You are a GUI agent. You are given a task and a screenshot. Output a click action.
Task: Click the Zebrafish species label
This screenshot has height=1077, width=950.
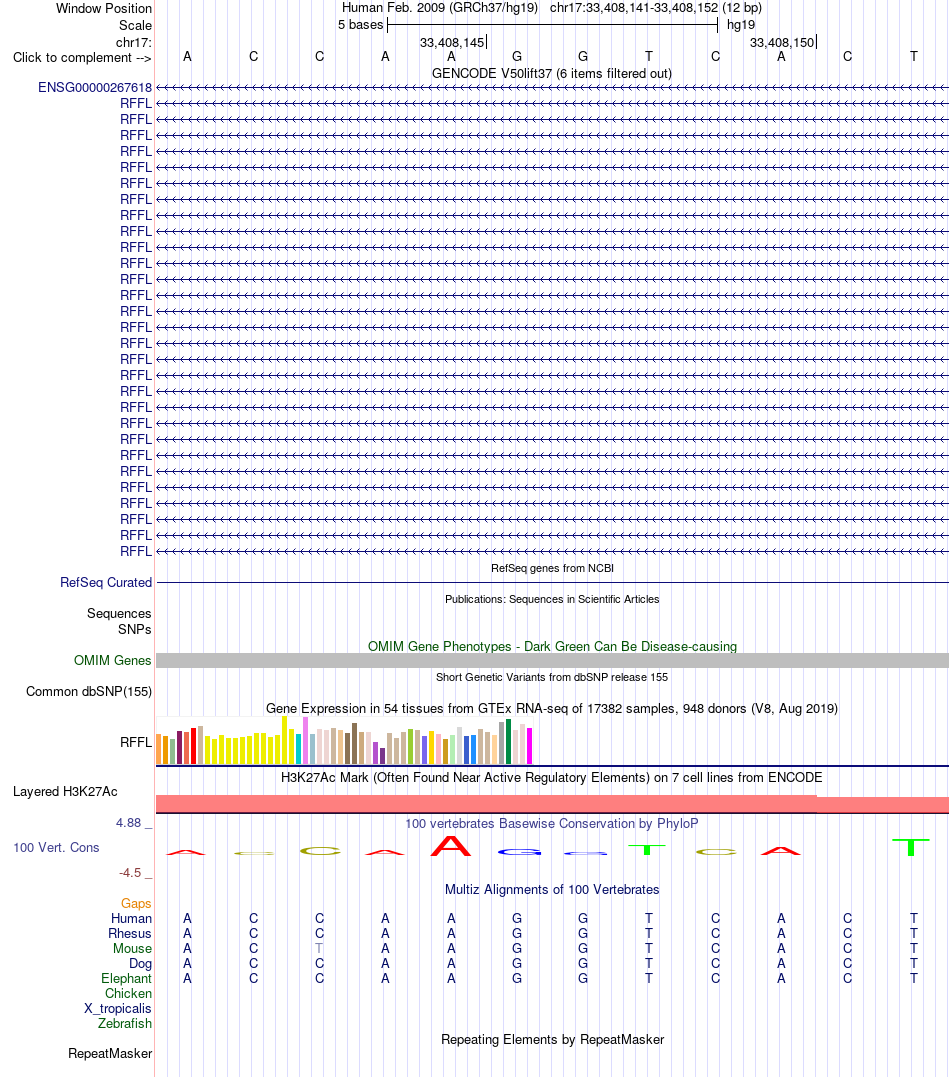pos(124,1023)
